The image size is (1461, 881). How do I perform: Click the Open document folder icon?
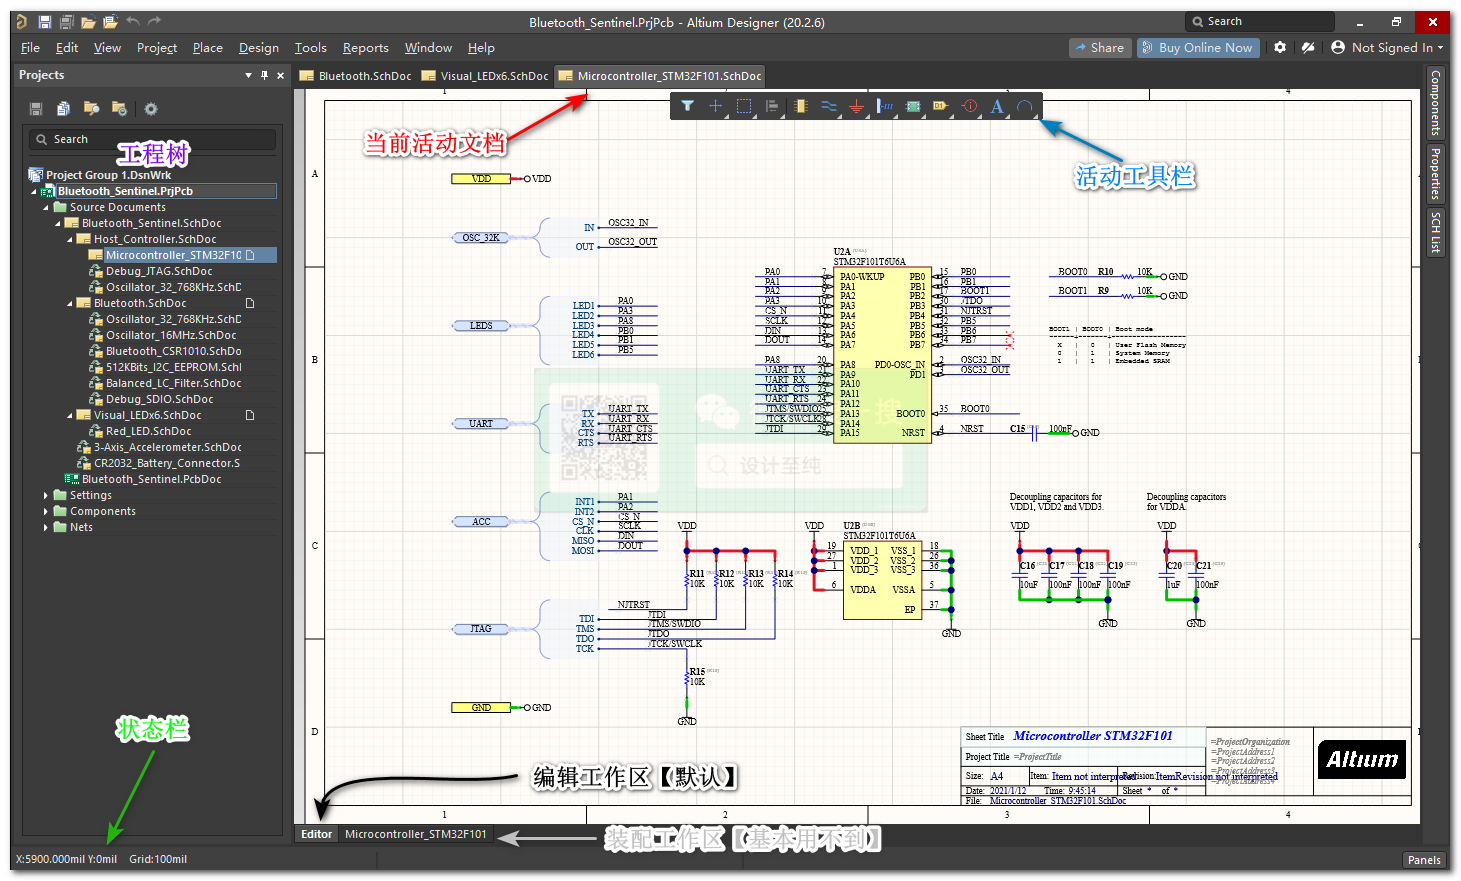click(x=88, y=22)
